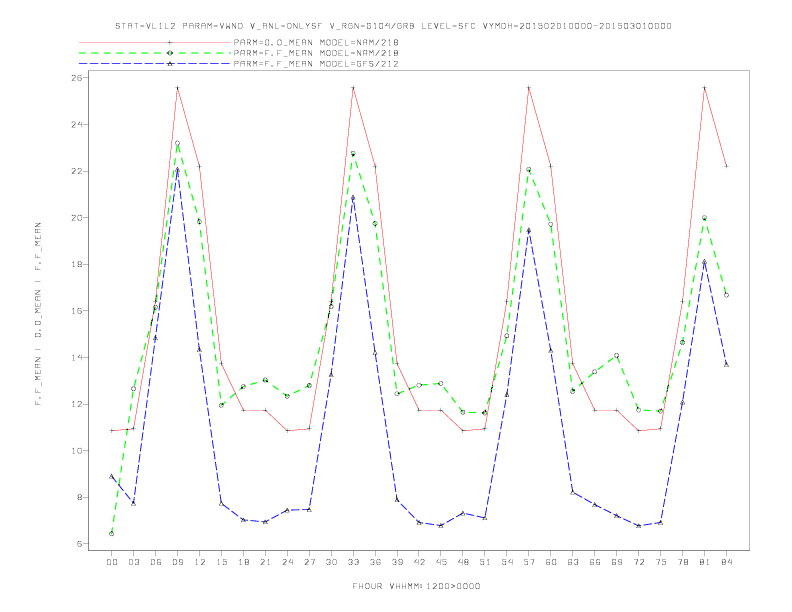Image resolution: width=792 pixels, height=612 pixels.
Task: Click blue triangle data point at hour 00
Action: point(112,476)
